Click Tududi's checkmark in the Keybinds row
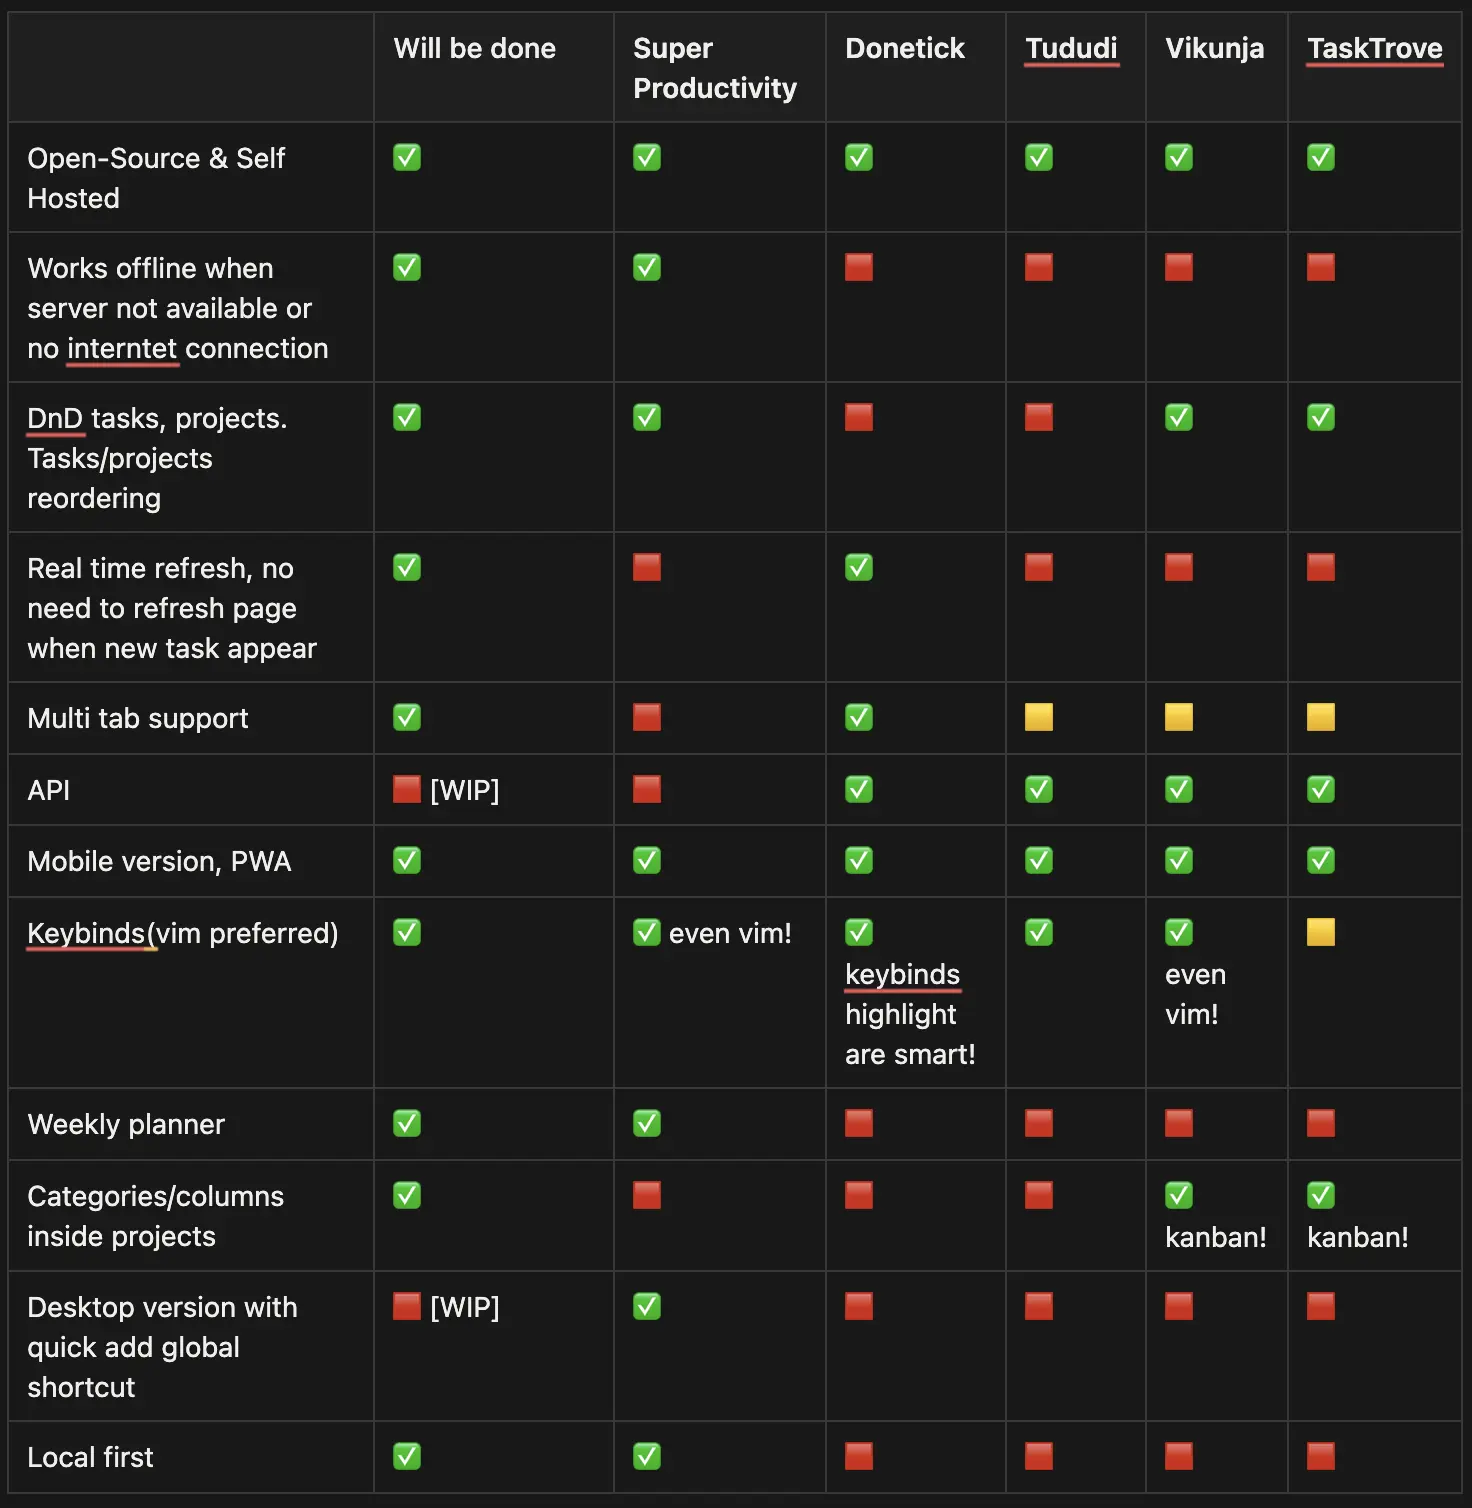The height and width of the screenshot is (1508, 1472). 1039,932
